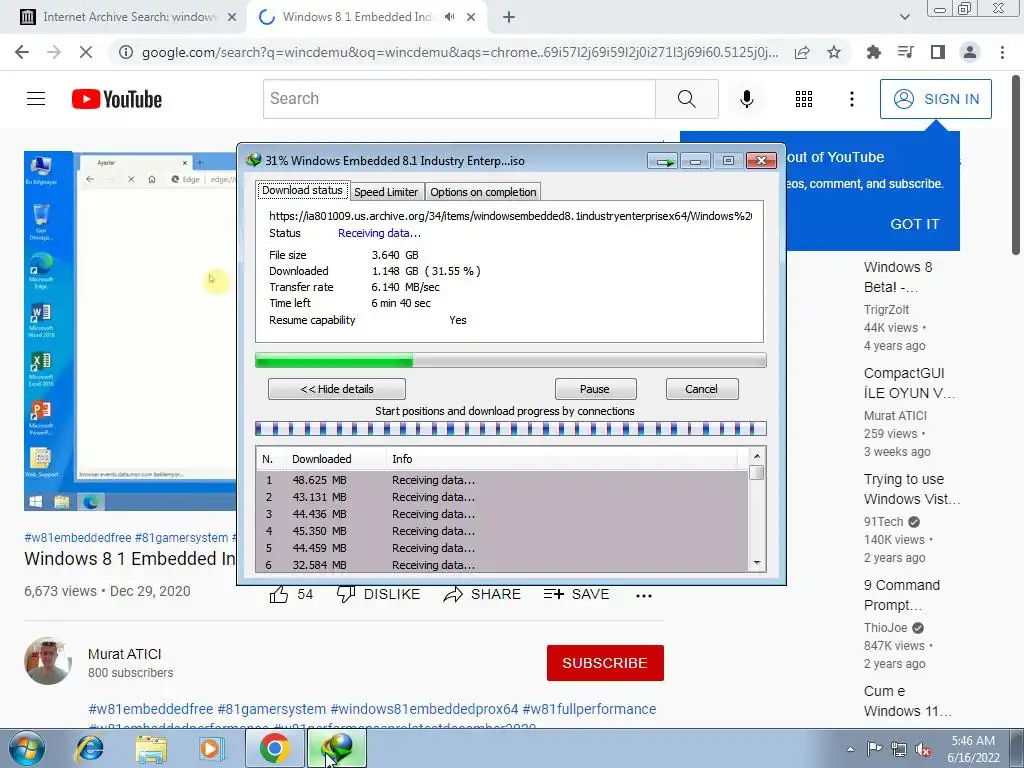Open the Chrome extensions puzzle icon

pyautogui.click(x=873, y=52)
